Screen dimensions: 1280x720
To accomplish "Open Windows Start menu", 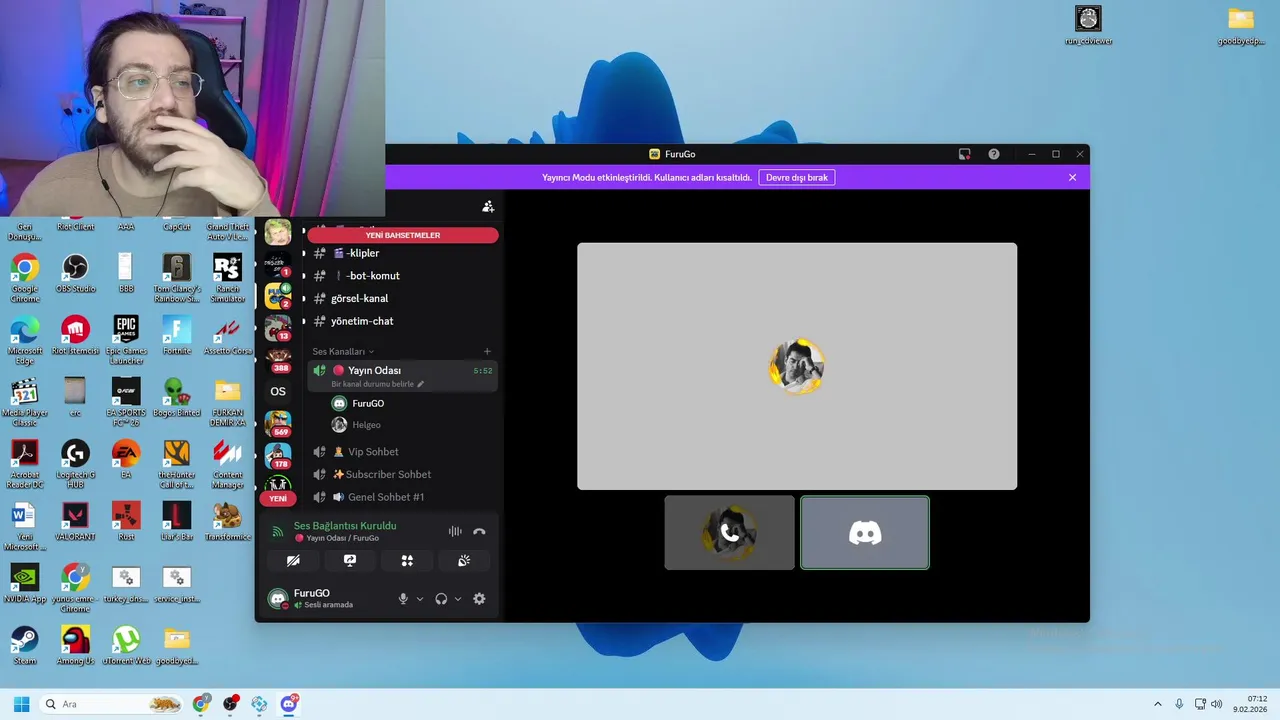I will [x=21, y=704].
